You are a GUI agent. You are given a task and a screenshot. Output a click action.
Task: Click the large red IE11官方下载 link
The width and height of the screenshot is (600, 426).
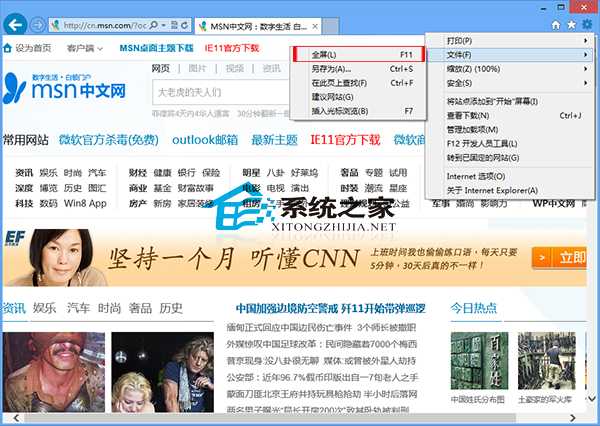coord(345,140)
